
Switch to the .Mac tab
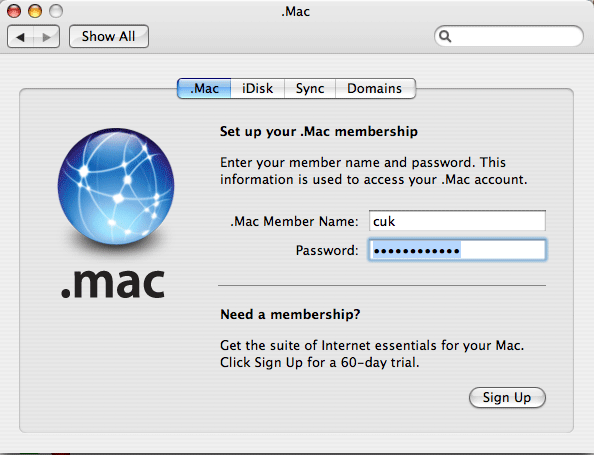tap(204, 88)
